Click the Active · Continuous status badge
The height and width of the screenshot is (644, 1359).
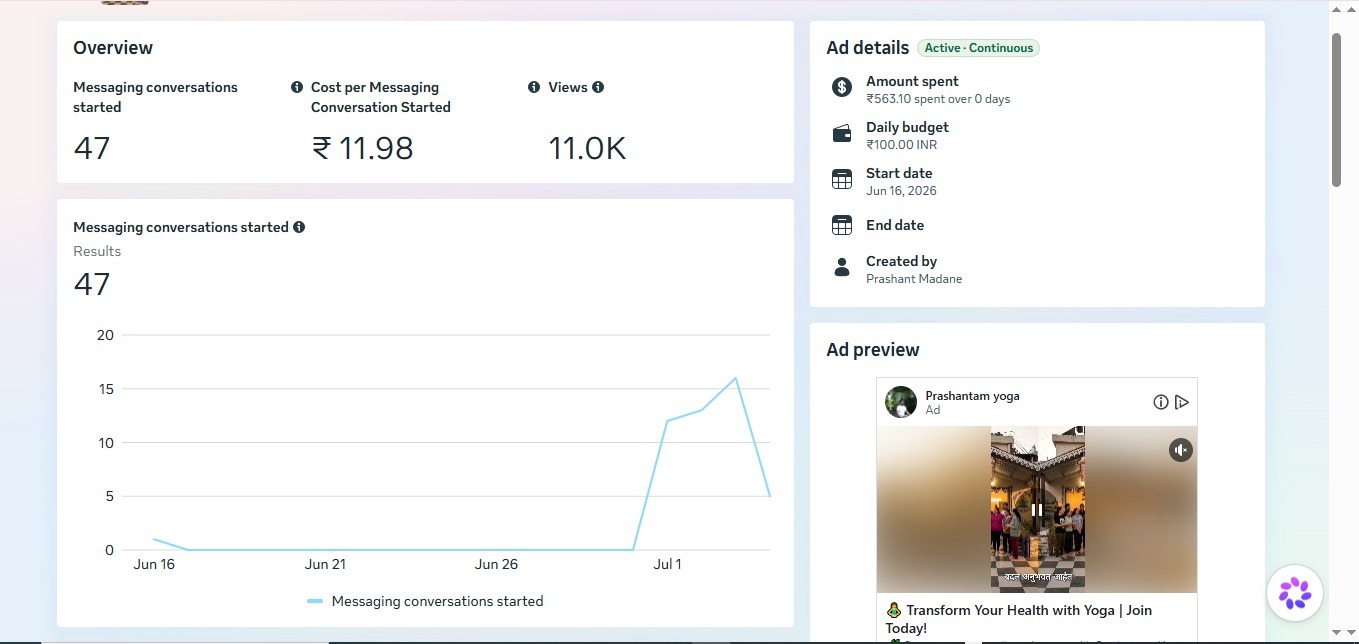pyautogui.click(x=978, y=48)
